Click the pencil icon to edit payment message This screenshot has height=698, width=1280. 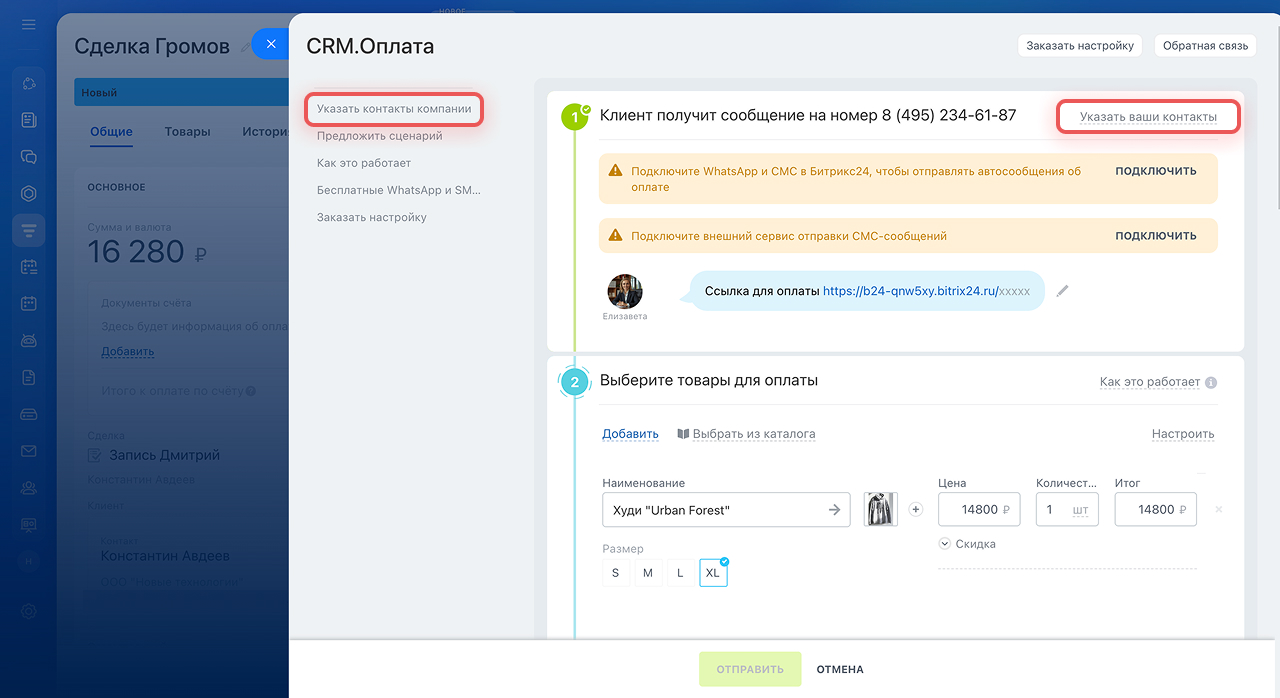(1063, 291)
